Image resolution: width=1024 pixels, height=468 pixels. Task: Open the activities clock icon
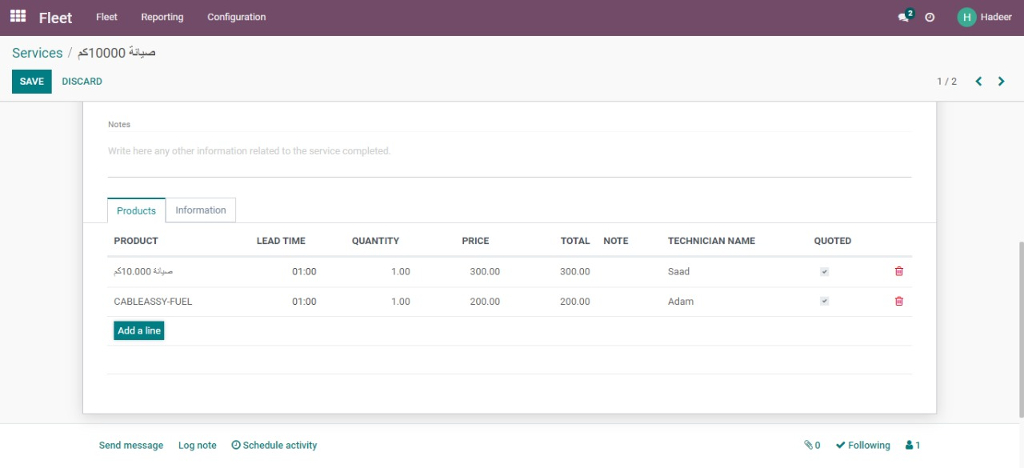930,17
